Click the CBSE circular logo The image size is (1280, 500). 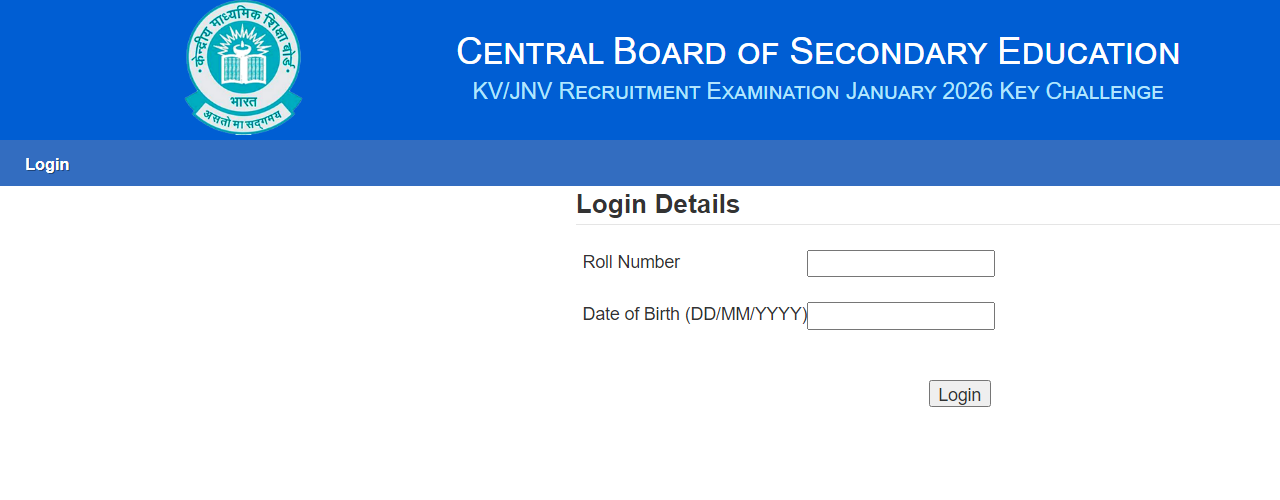pos(243,66)
